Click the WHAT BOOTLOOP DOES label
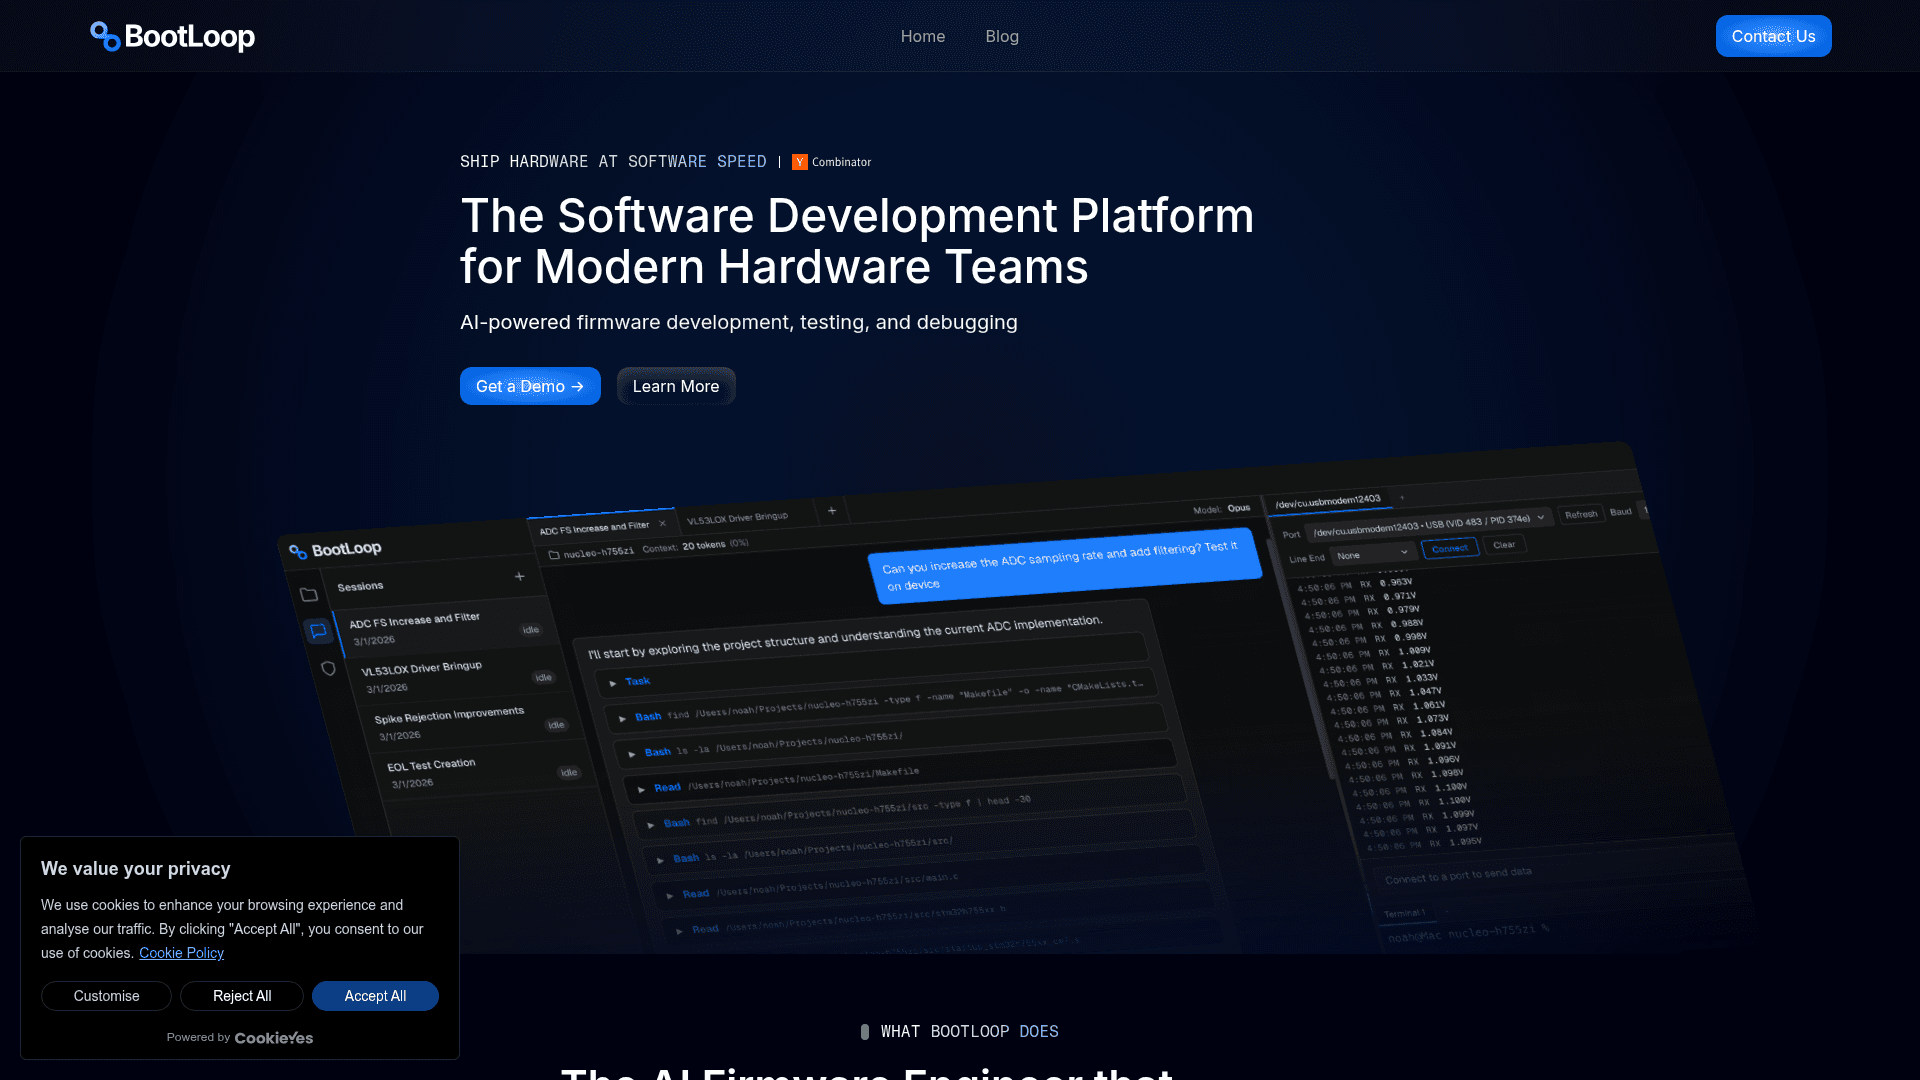Viewport: 1920px width, 1080px height. point(969,1032)
